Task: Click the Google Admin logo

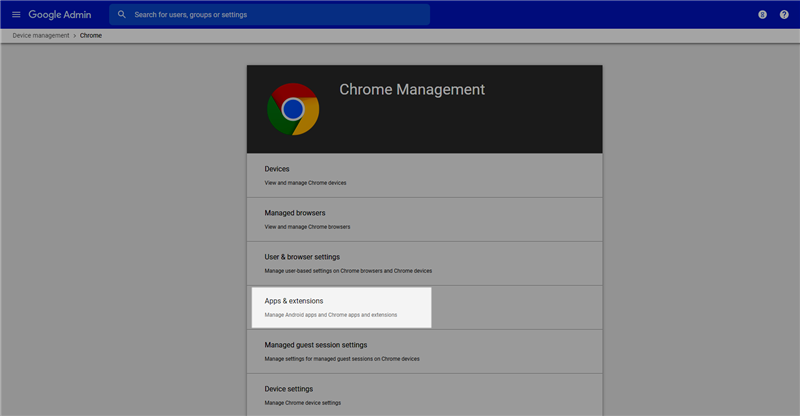Action: click(60, 15)
